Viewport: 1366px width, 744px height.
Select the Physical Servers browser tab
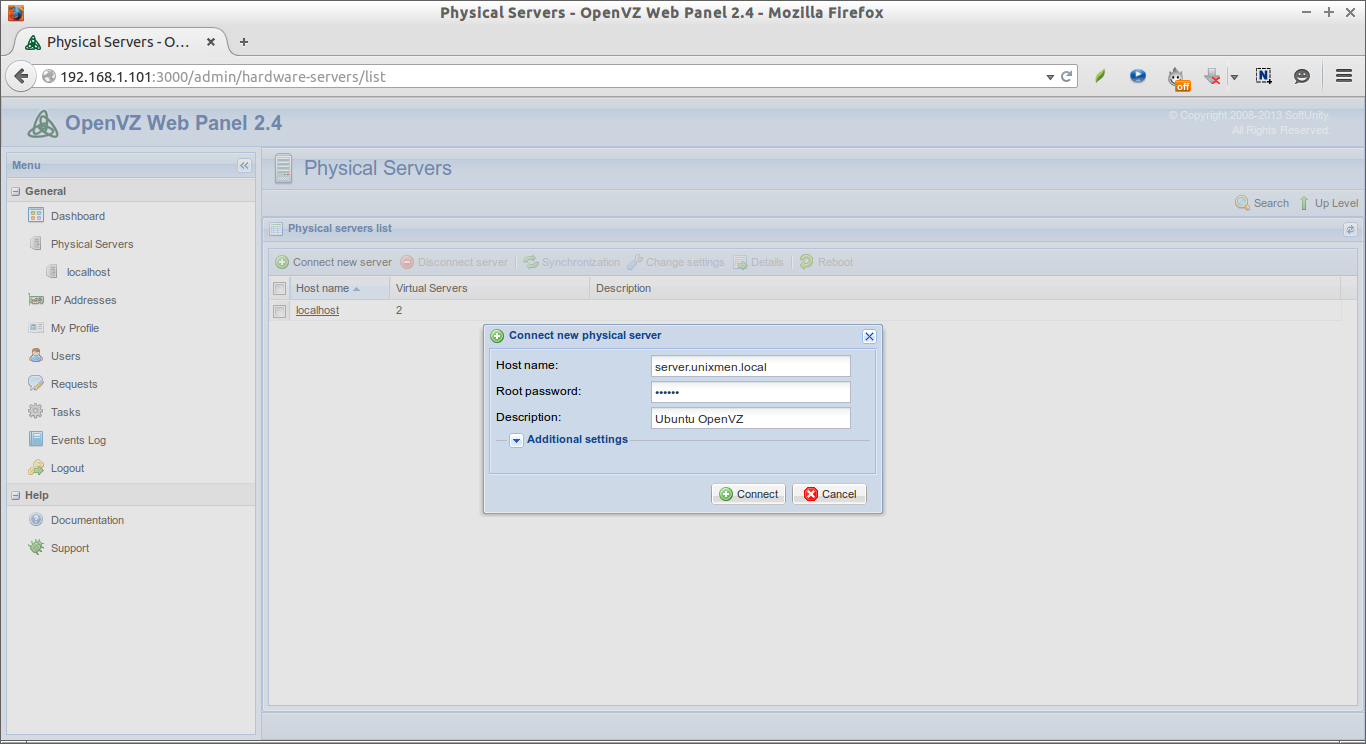point(118,42)
